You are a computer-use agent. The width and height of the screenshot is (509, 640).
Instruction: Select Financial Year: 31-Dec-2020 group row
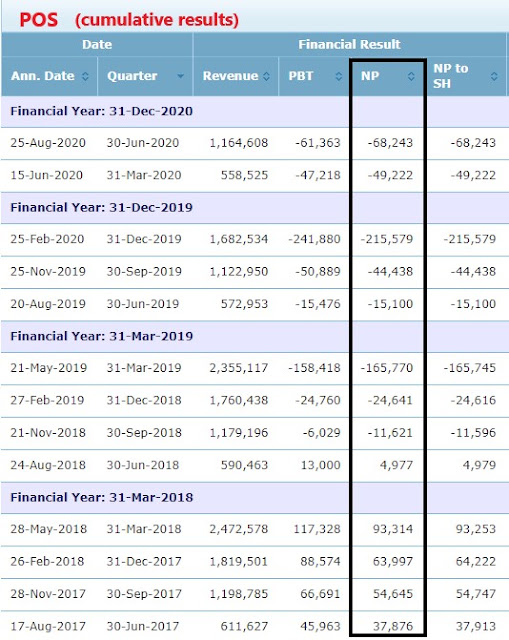point(255,111)
